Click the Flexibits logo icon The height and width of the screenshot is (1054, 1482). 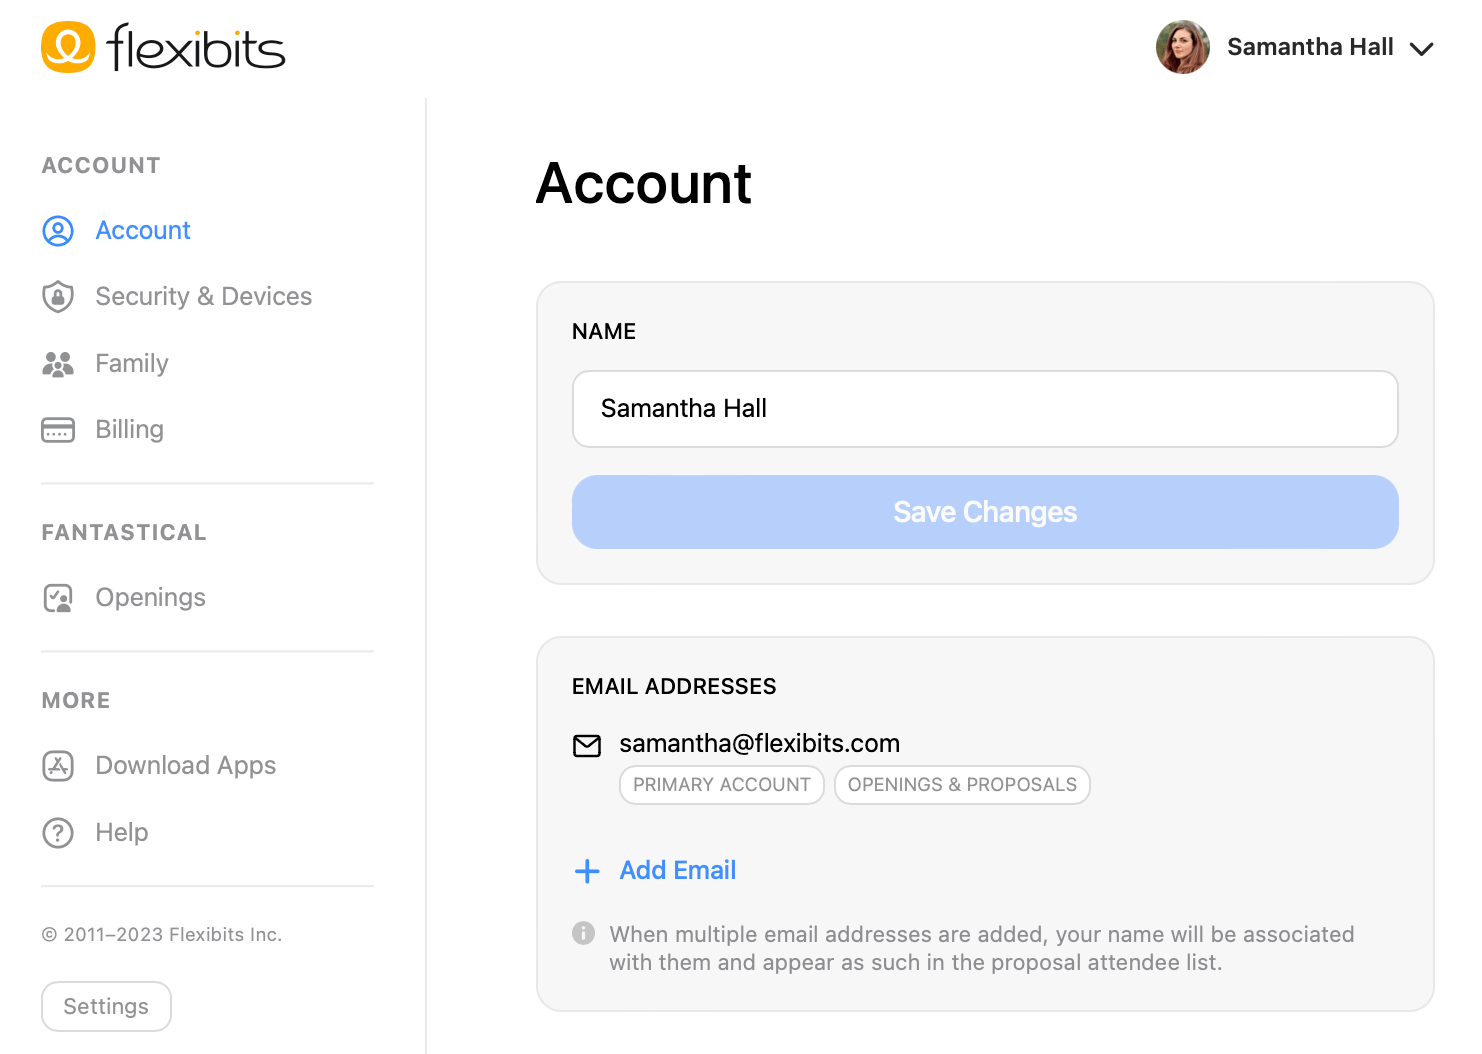coord(68,47)
